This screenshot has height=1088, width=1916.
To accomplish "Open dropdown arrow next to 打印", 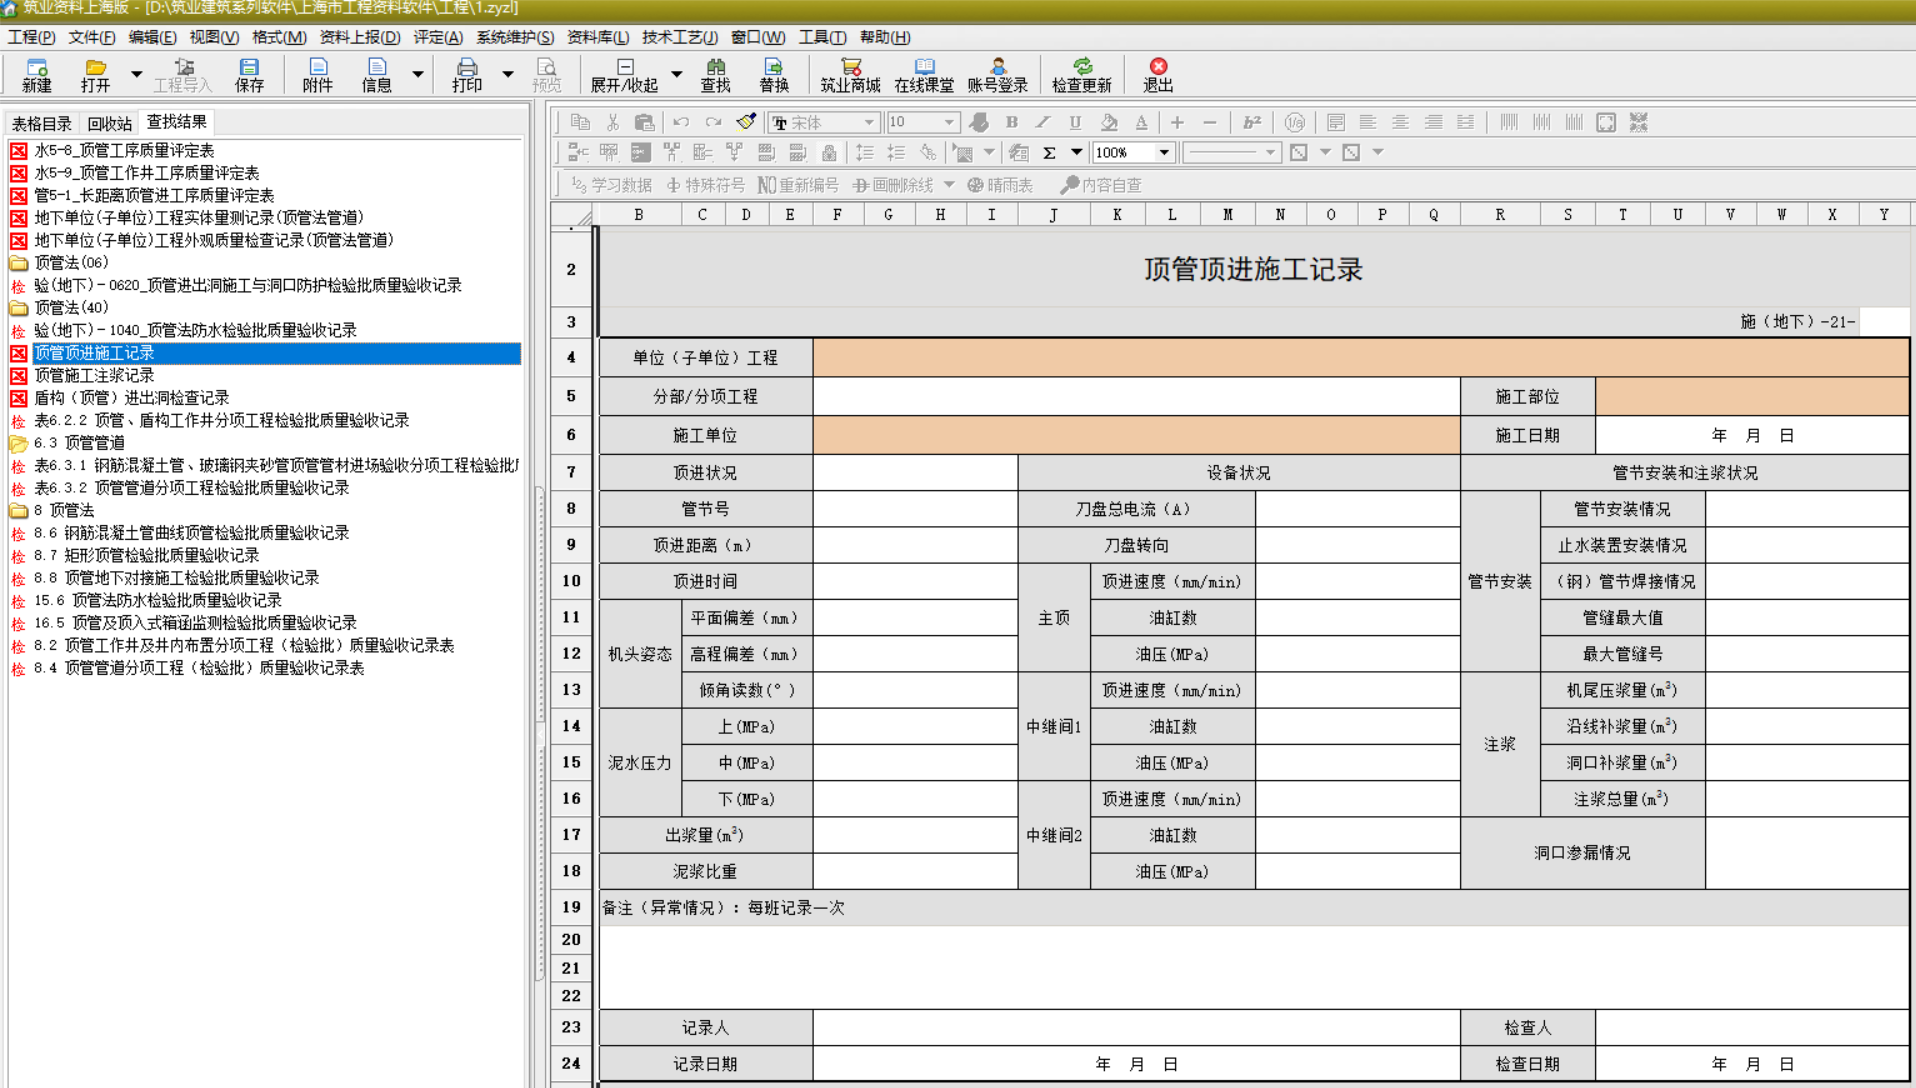I will tap(508, 75).
